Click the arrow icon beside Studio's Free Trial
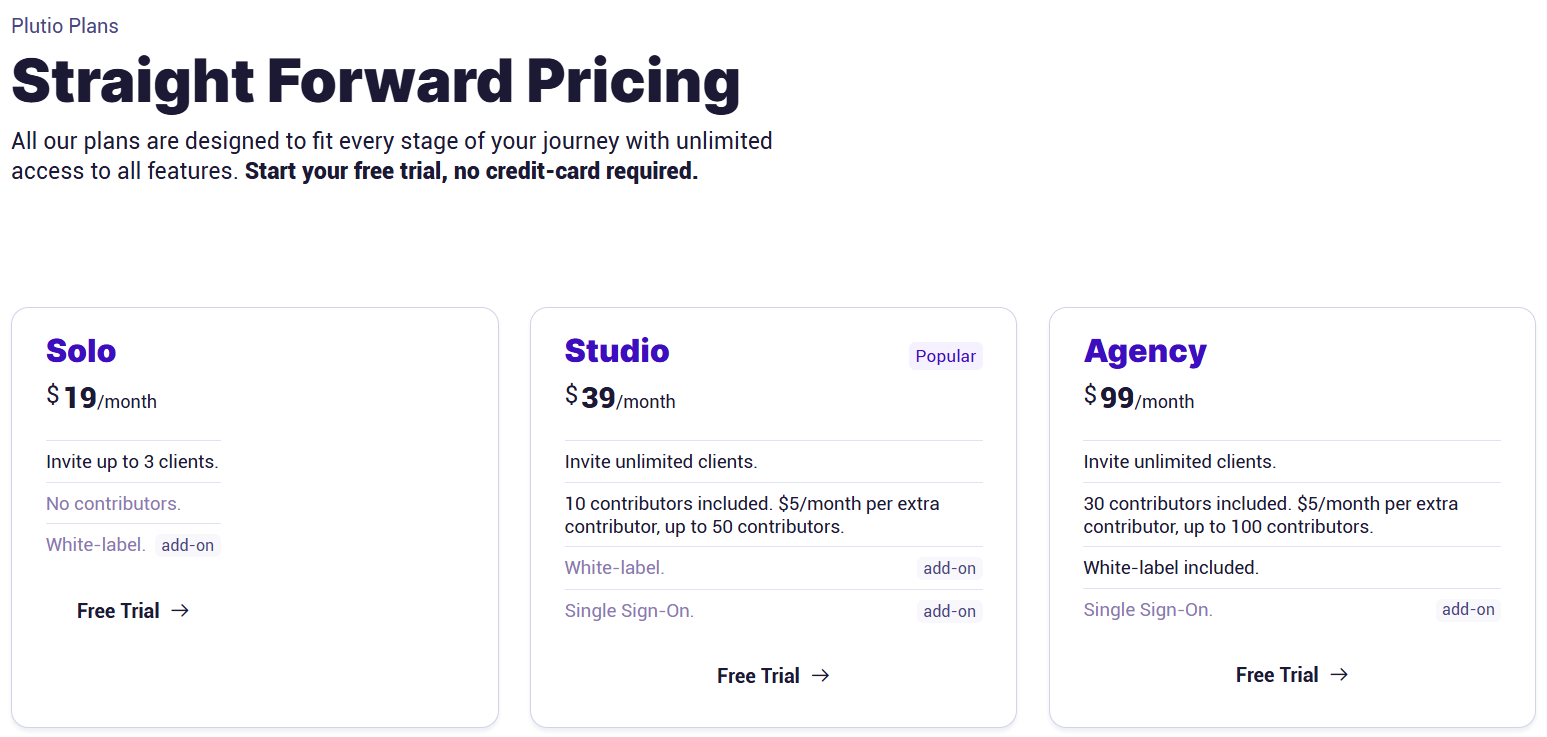1547x737 pixels. (820, 676)
